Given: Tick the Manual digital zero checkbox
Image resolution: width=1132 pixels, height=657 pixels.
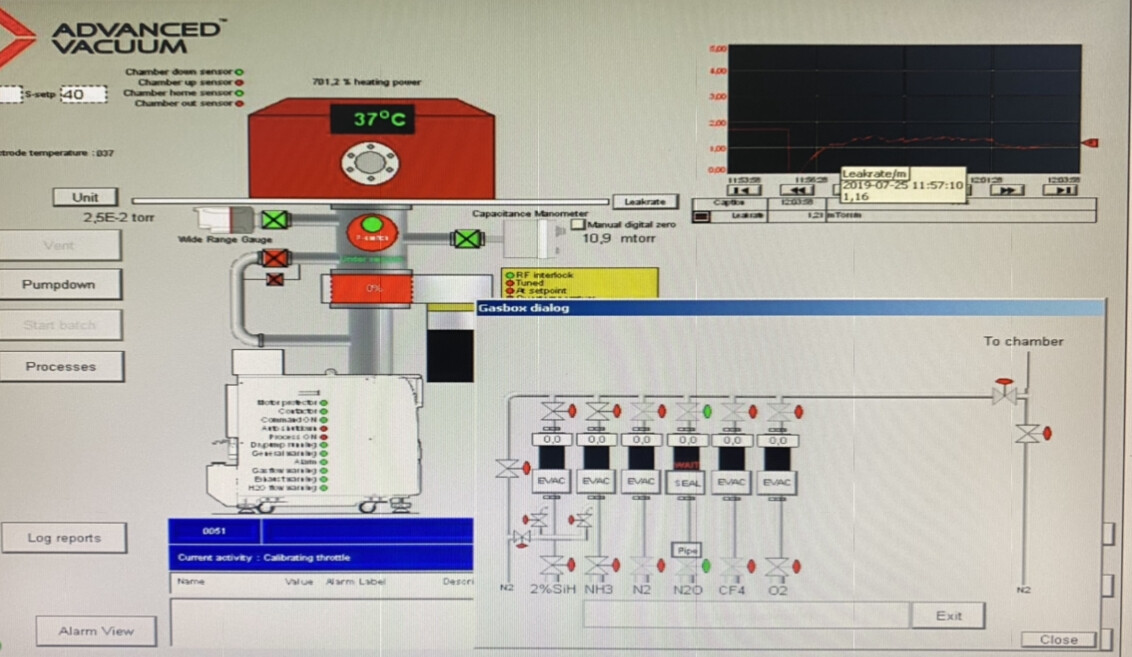Looking at the screenshot, I should point(577,225).
